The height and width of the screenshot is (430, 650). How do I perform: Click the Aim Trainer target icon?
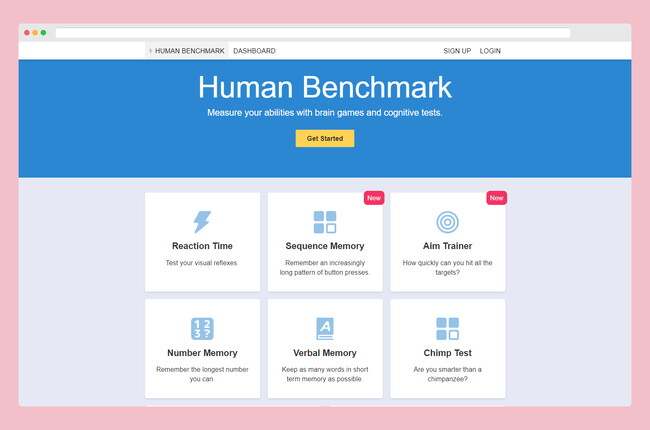tap(447, 222)
